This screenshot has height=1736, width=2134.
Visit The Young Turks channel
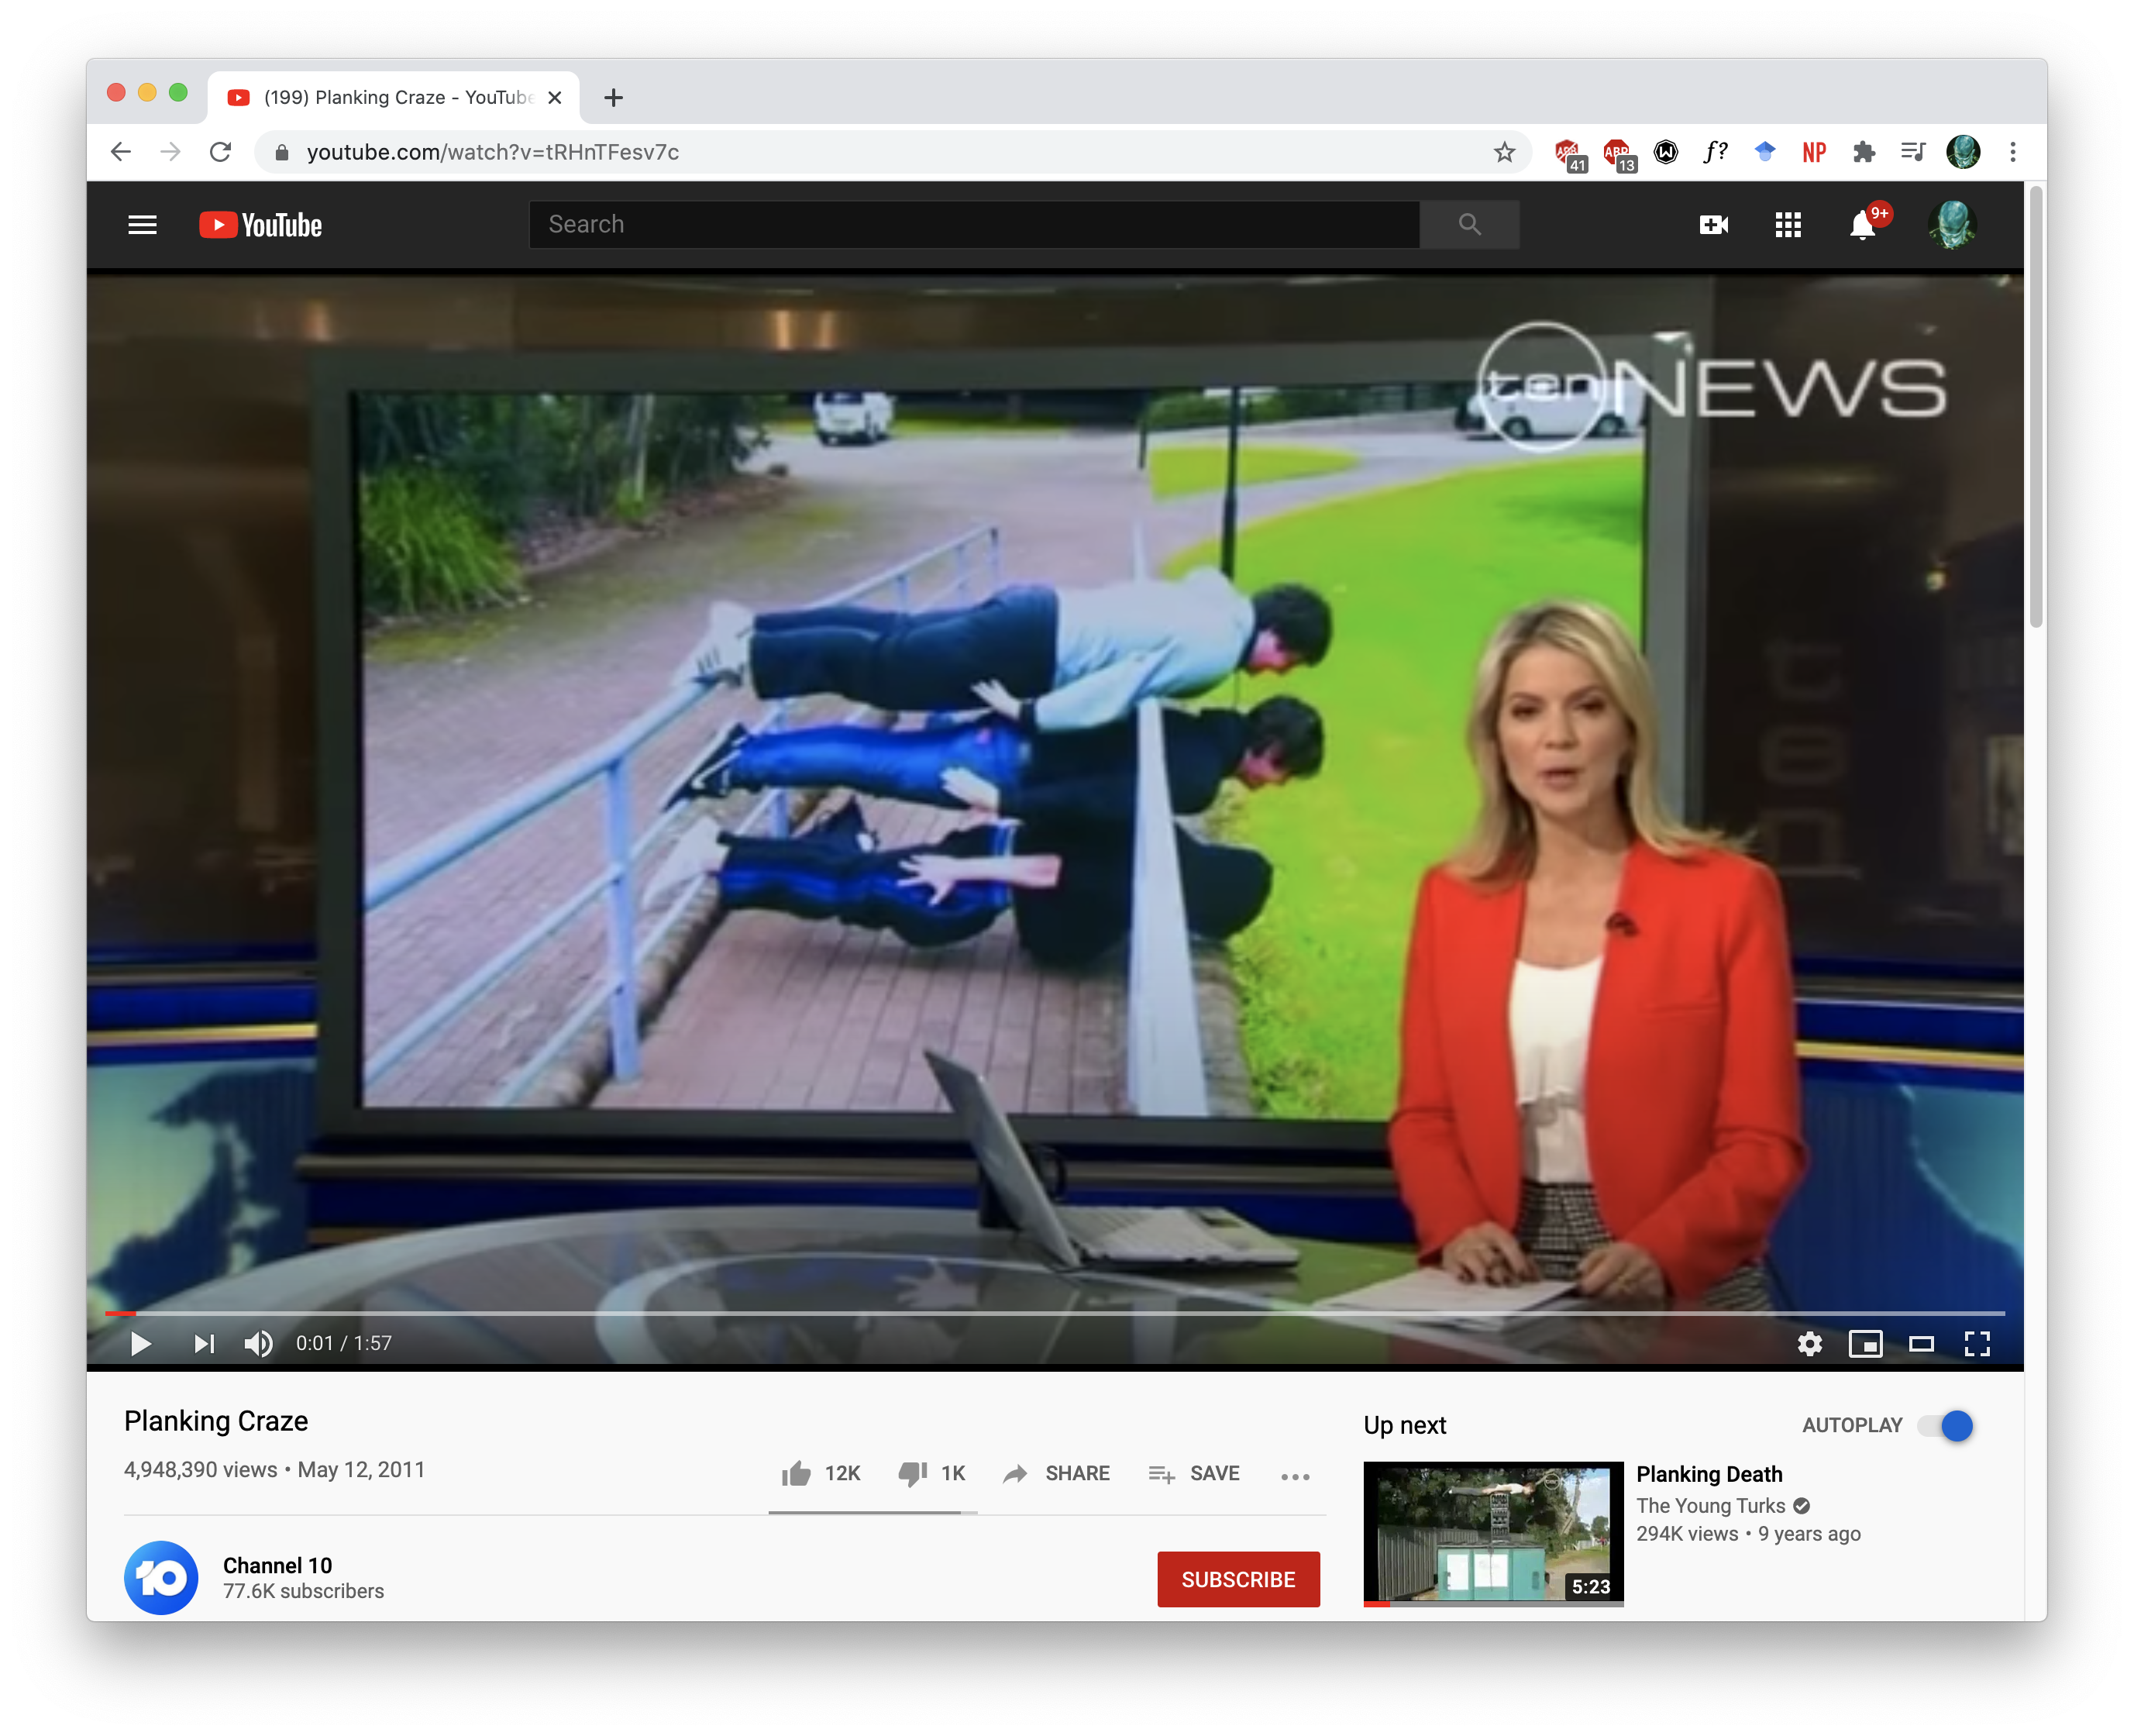(1710, 1506)
